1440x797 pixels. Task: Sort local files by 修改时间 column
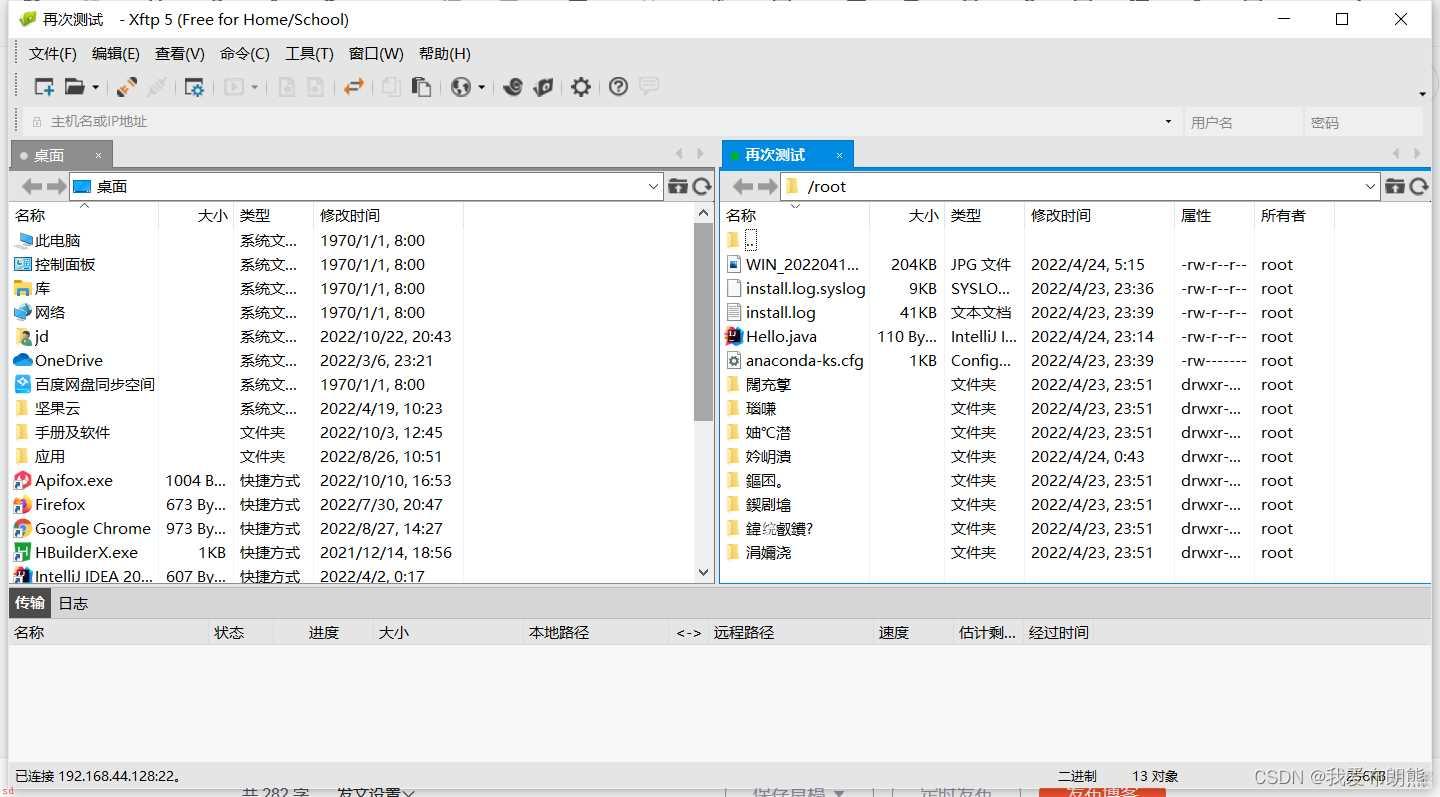(x=388, y=215)
